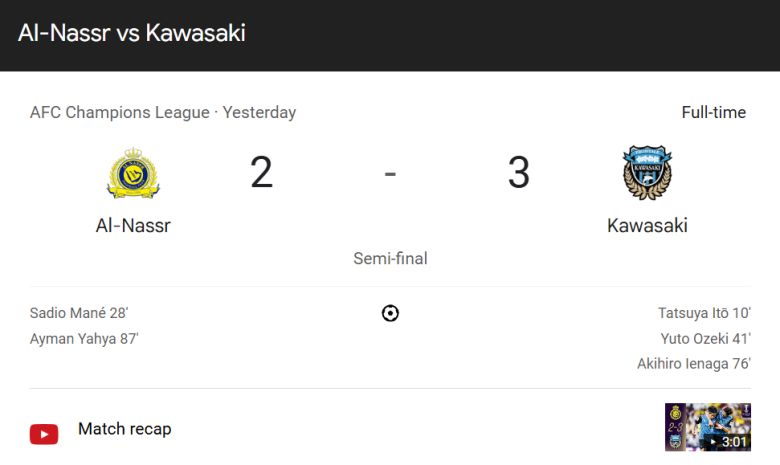Click the AFC Champions League label
This screenshot has width=780, height=465.
tap(120, 112)
